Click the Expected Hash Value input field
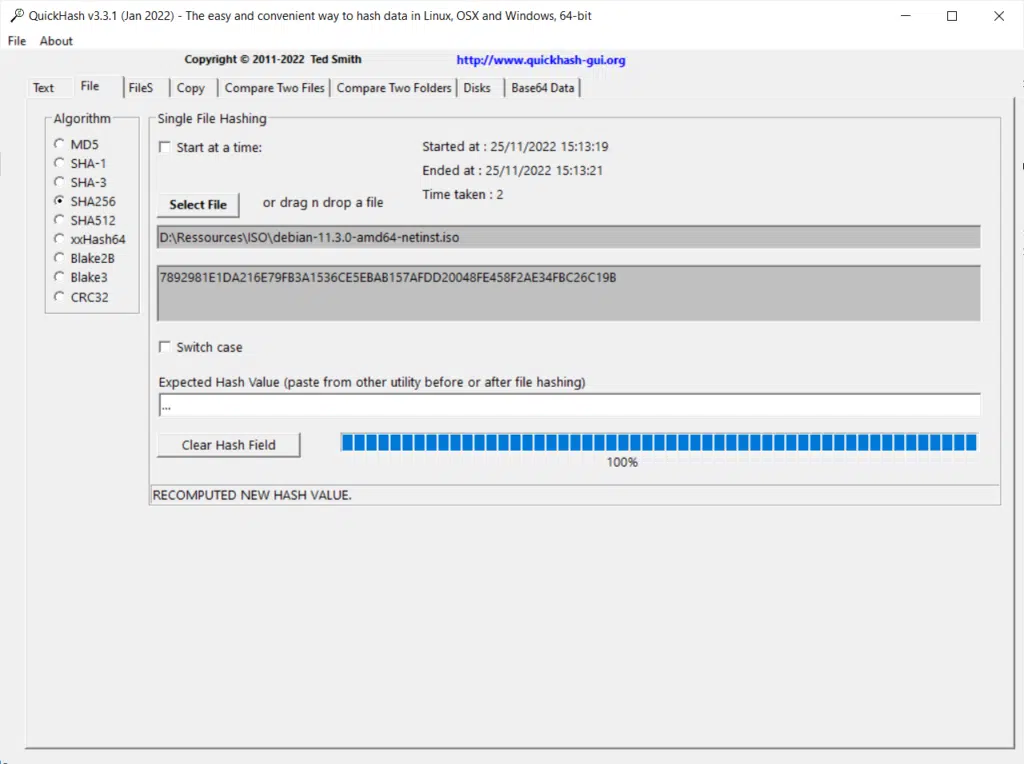This screenshot has width=1024, height=764. coord(569,405)
